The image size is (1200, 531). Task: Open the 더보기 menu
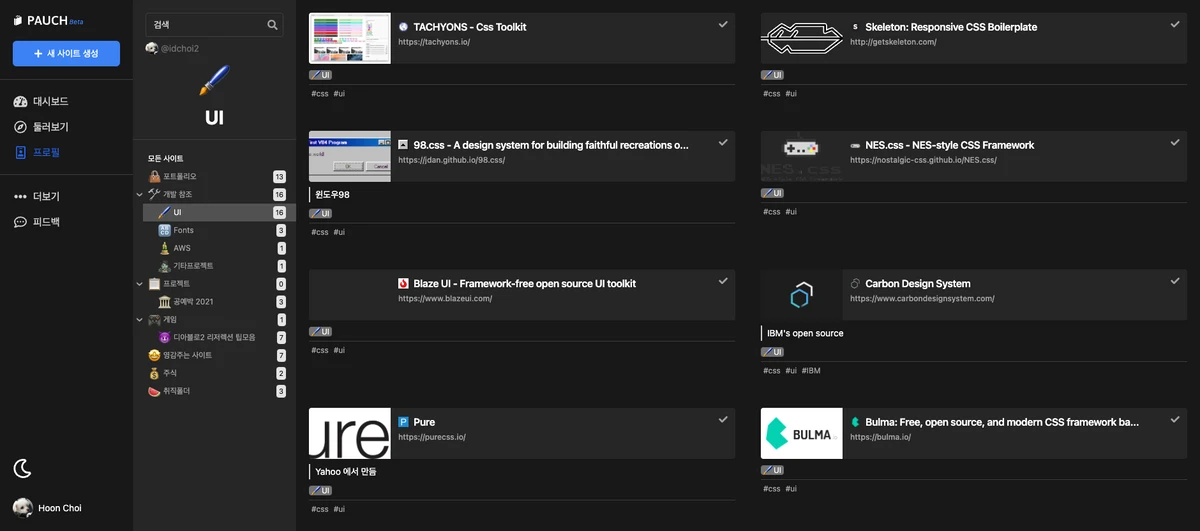point(37,196)
